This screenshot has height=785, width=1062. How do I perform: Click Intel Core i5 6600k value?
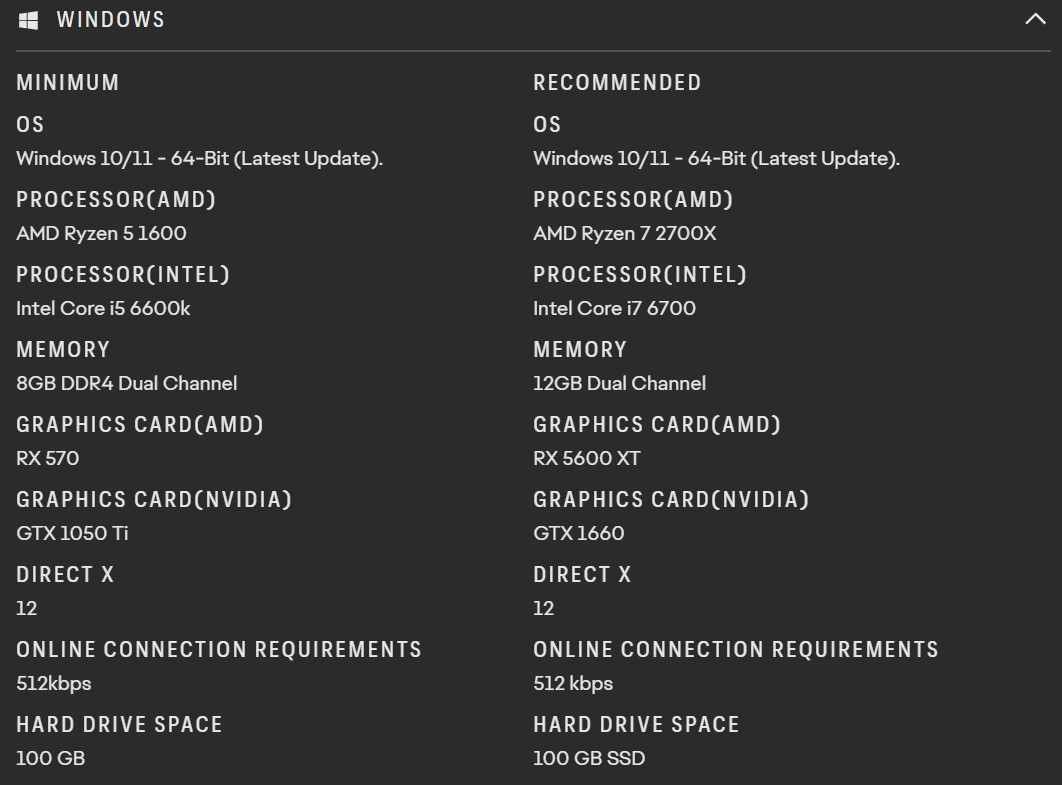pos(103,308)
